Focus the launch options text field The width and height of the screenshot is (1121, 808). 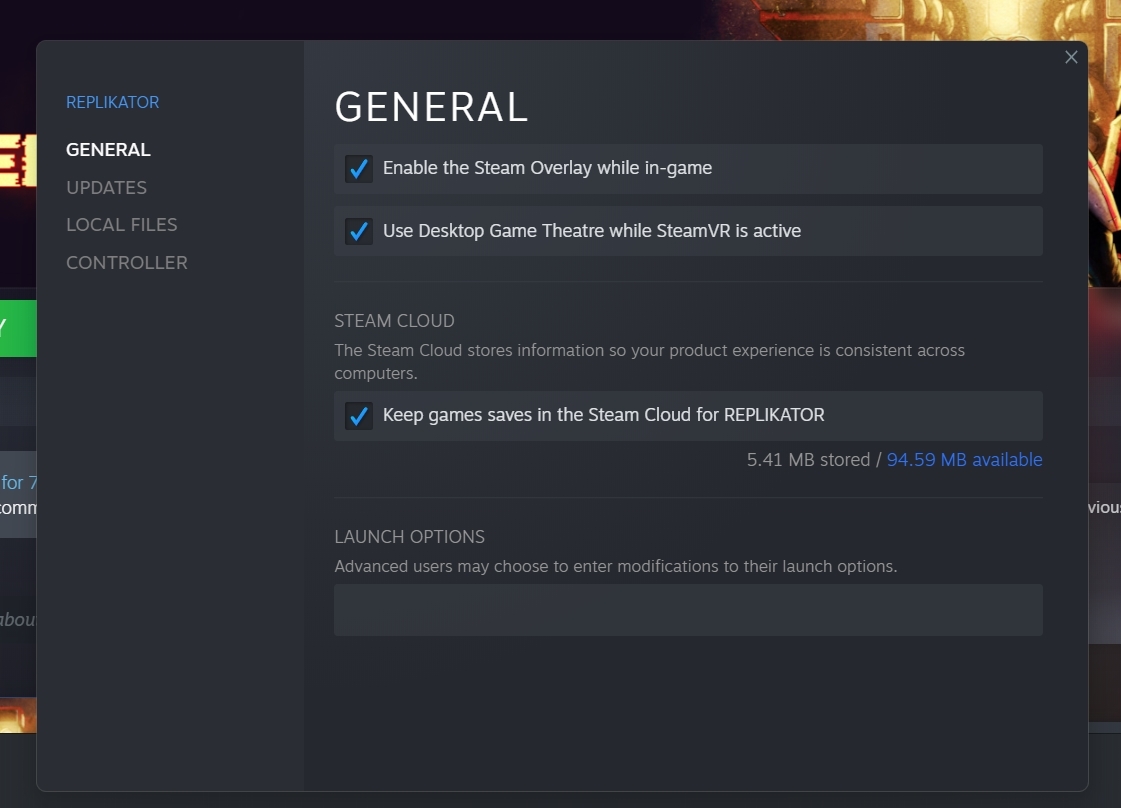pyautogui.click(x=688, y=610)
